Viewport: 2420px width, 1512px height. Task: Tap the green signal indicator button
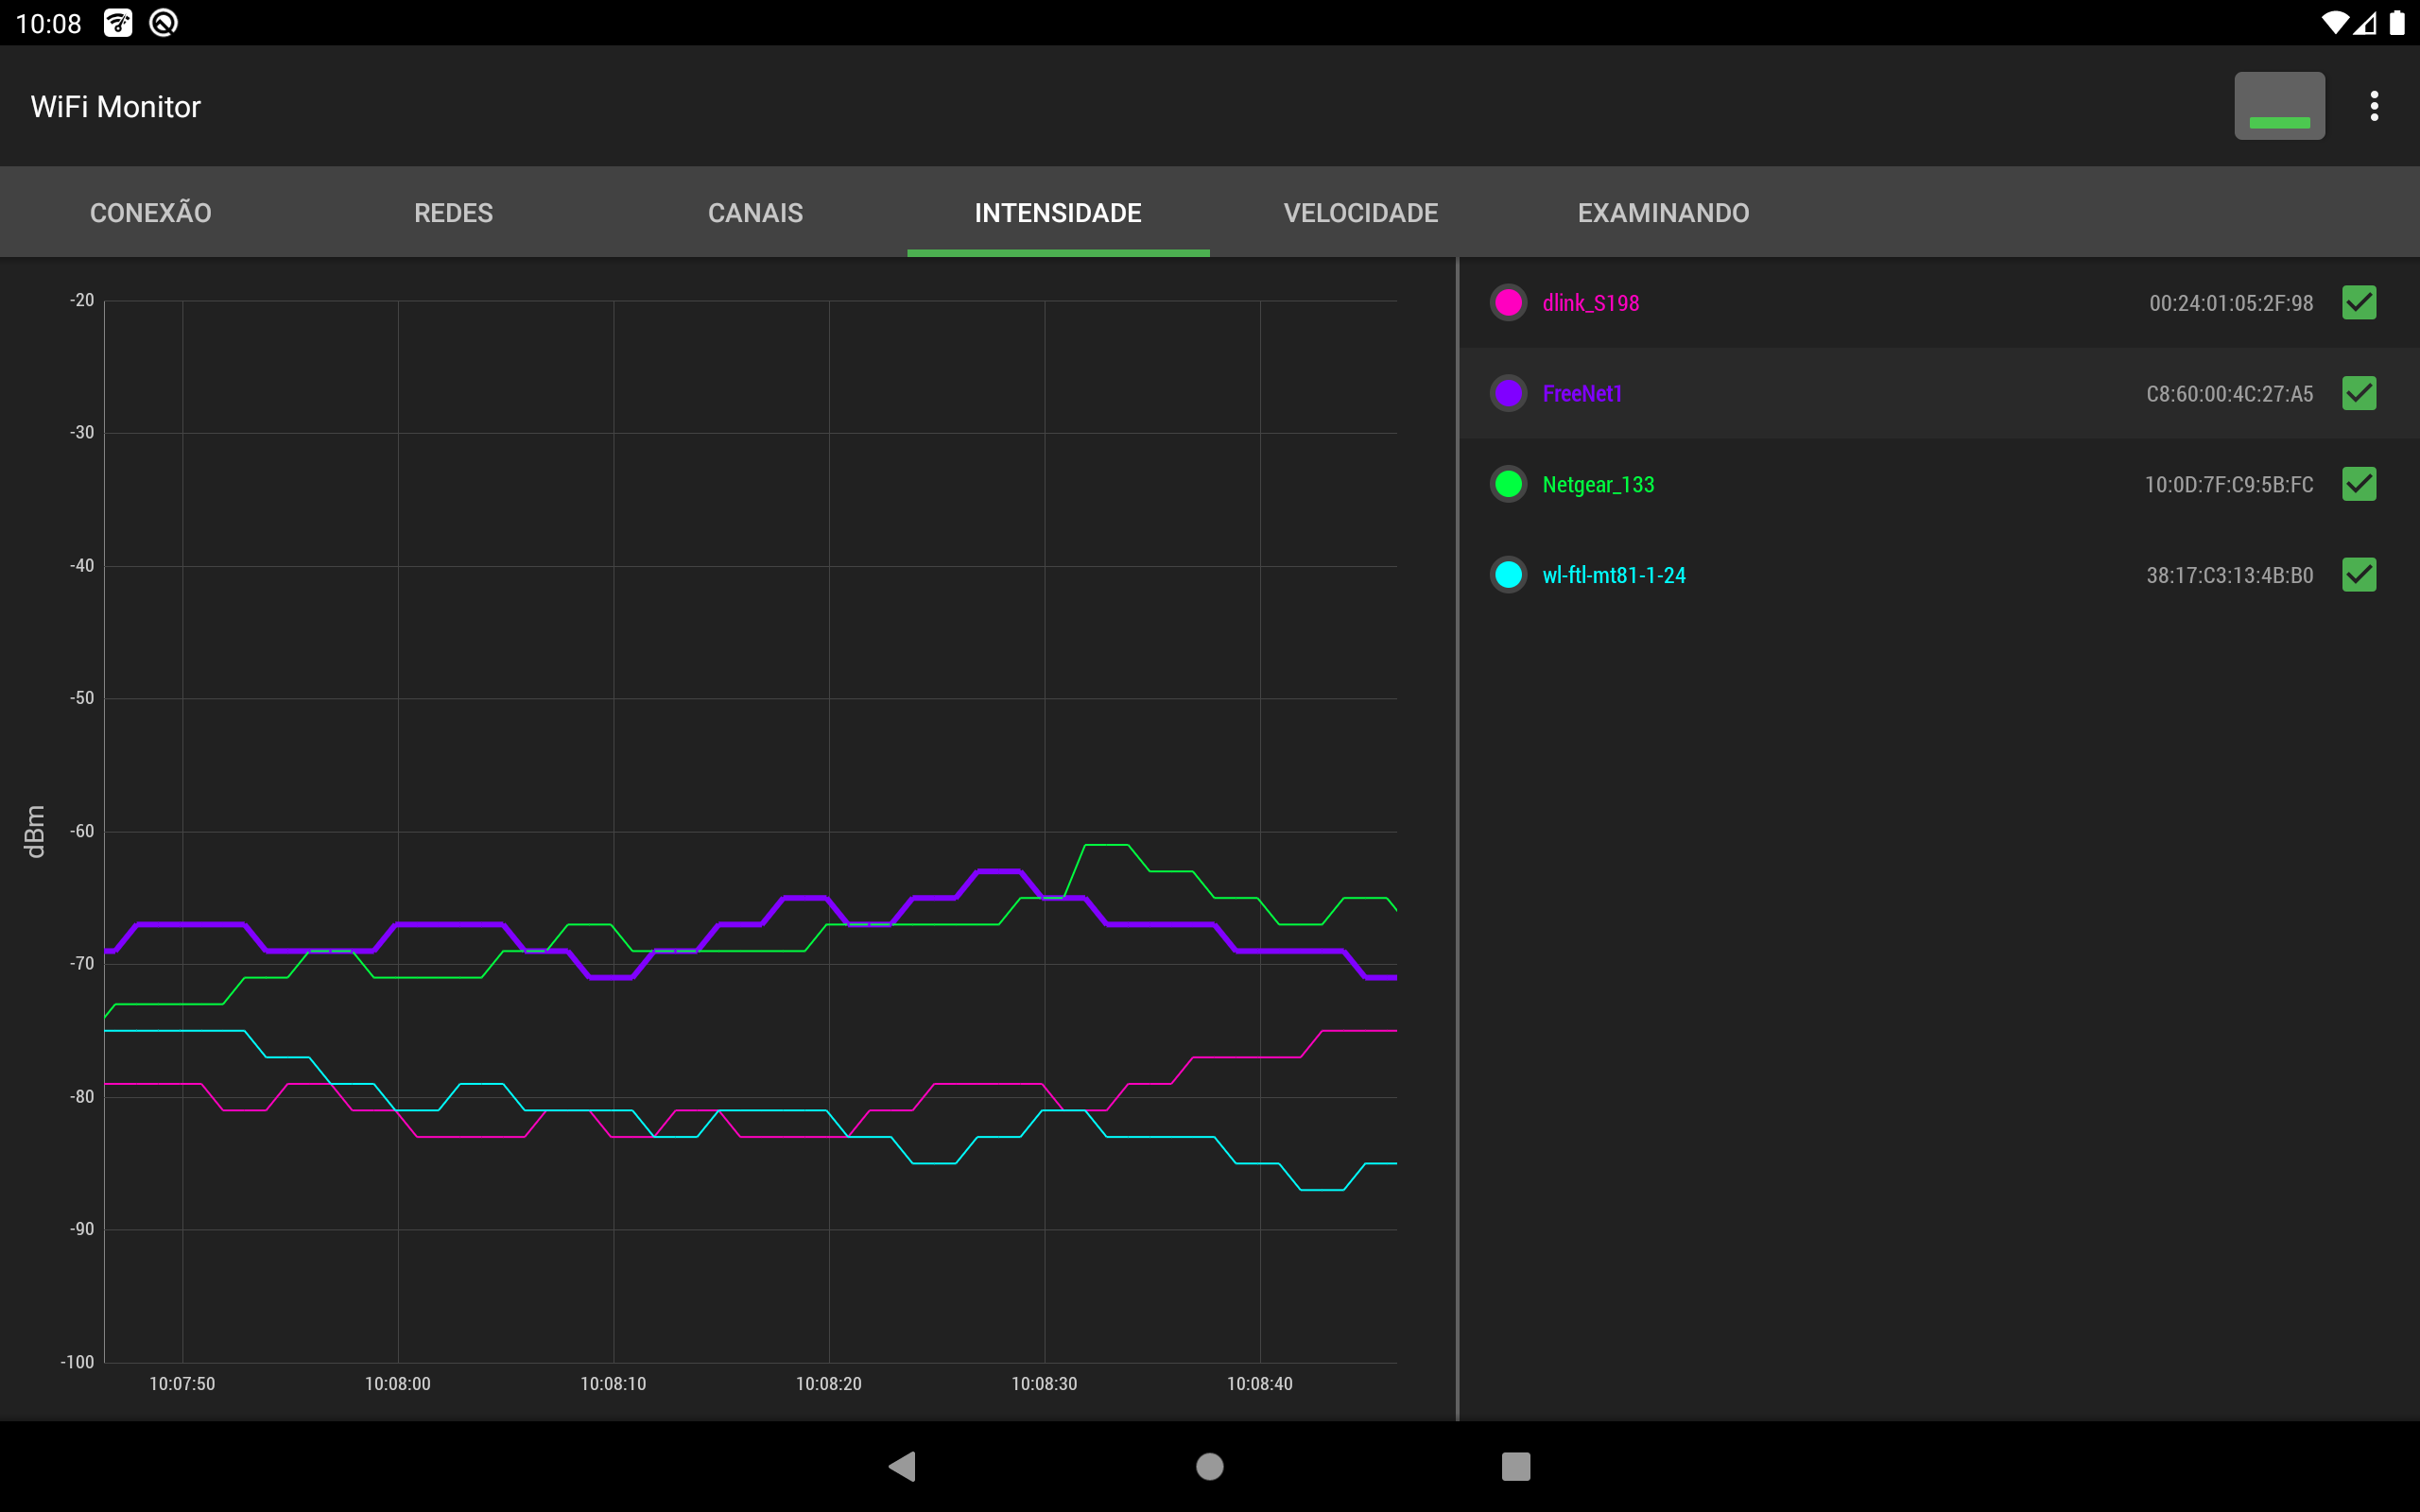point(2279,106)
